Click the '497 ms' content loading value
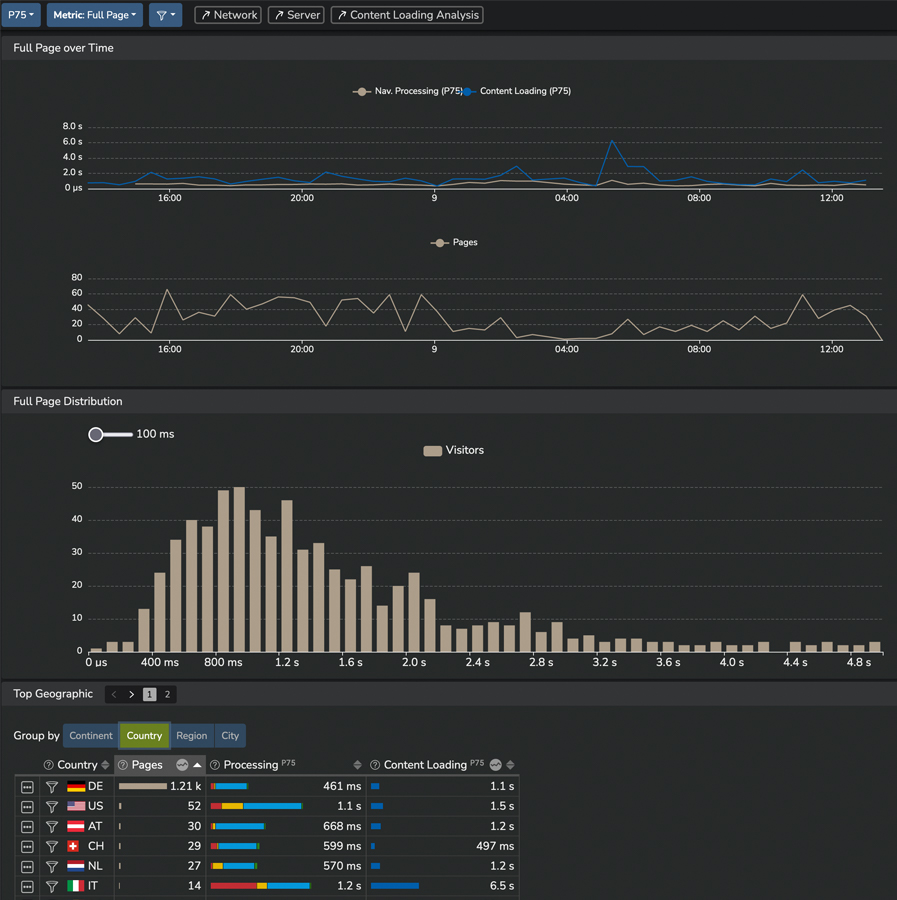 pos(495,846)
